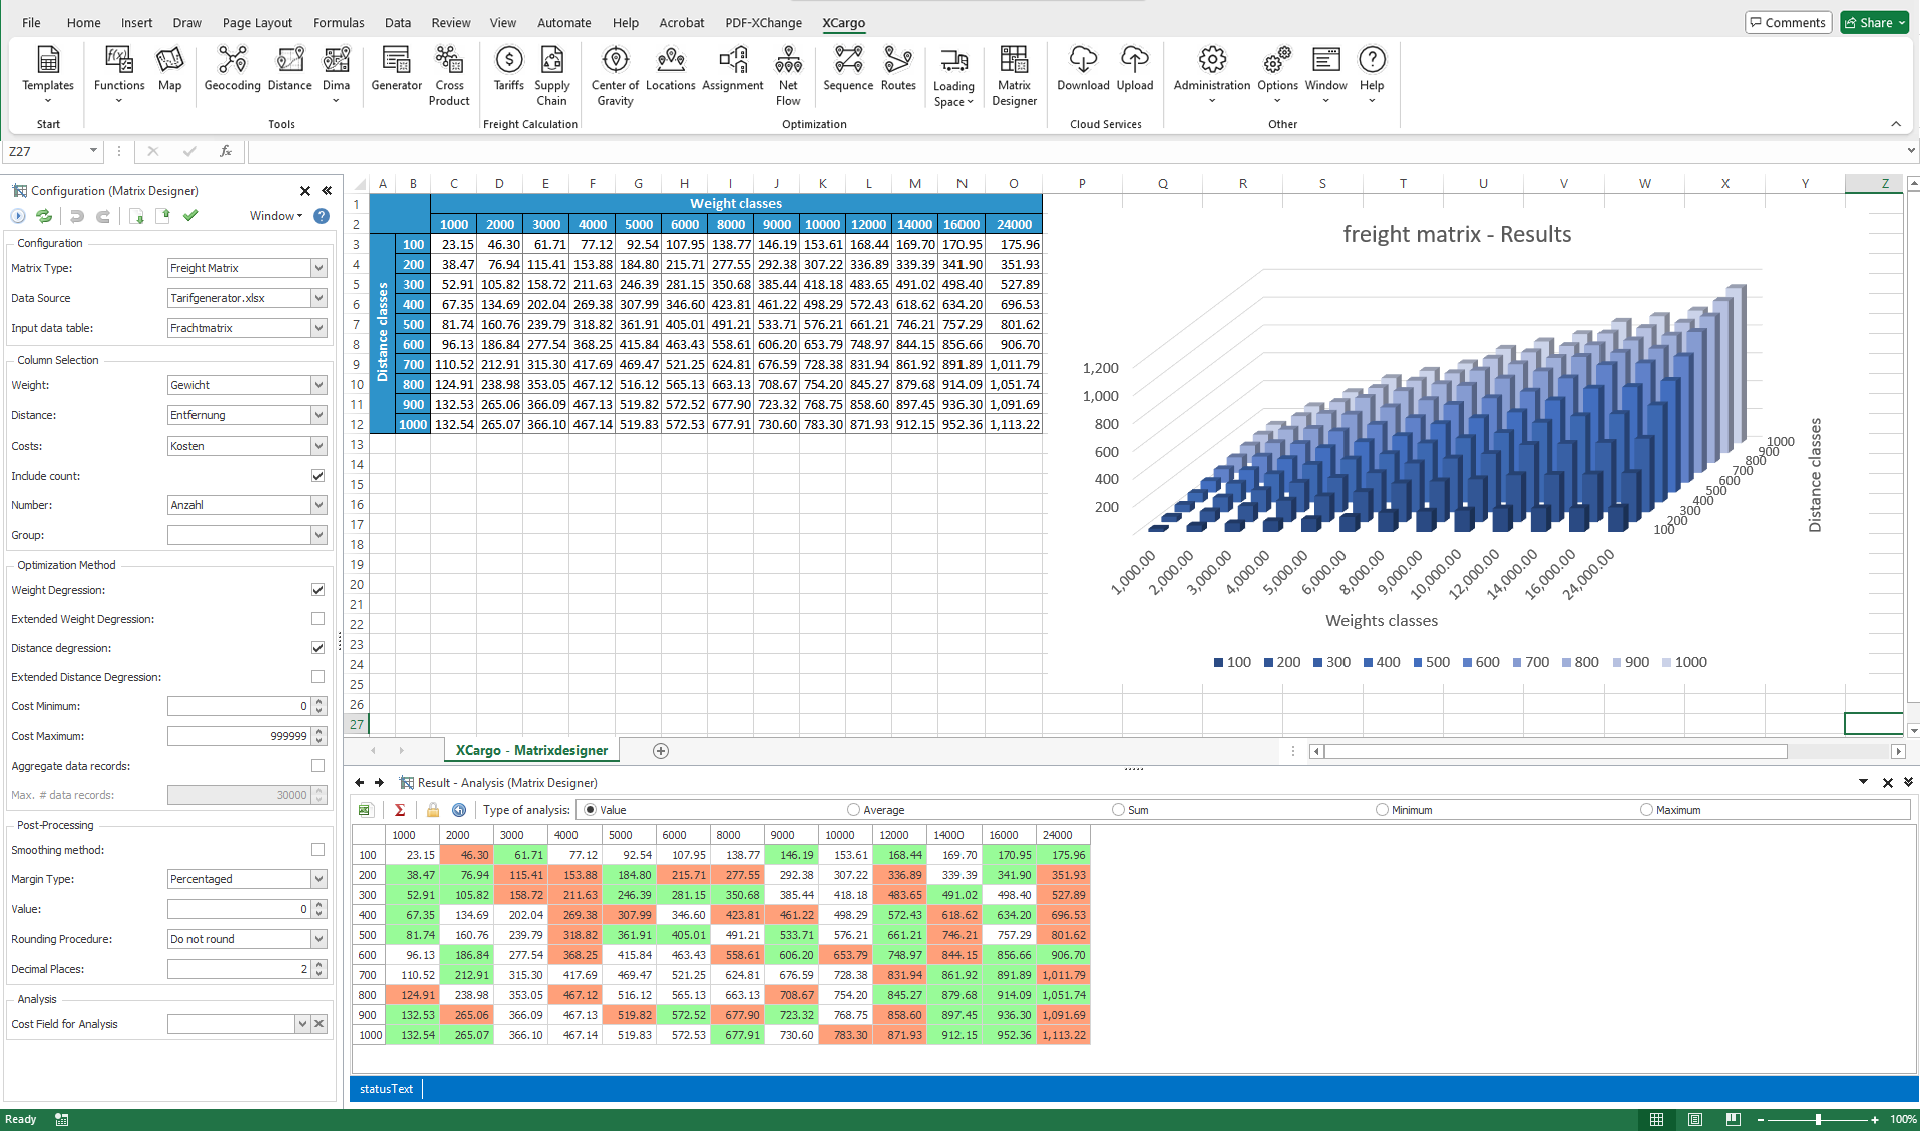
Task: Select the Geocoding tool
Action: coord(232,72)
